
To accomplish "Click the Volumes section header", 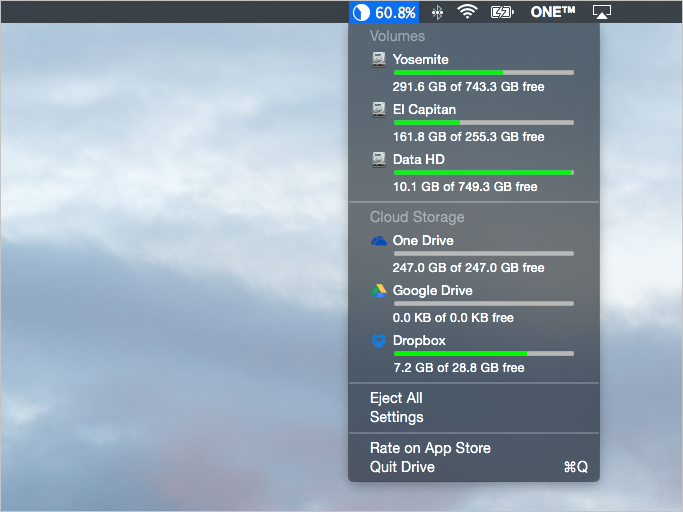I will pos(397,36).
